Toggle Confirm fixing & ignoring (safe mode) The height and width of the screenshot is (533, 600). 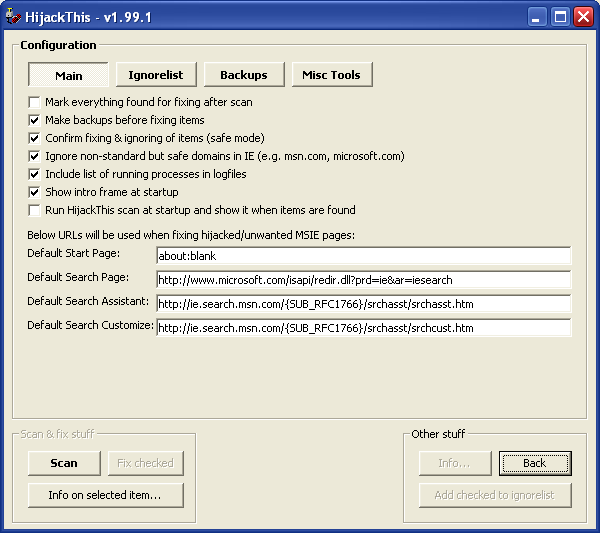click(x=34, y=138)
